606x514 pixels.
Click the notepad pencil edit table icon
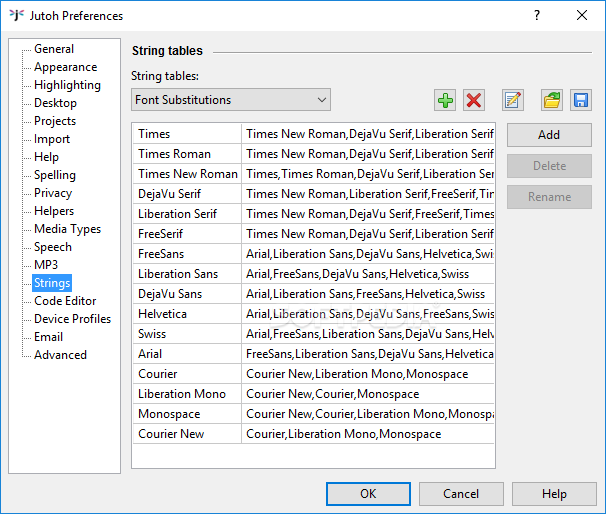point(513,100)
